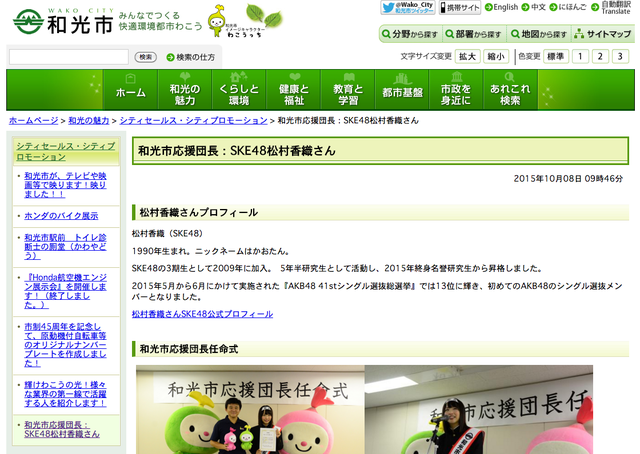Shrink text with 縮小 button

[x=496, y=56]
